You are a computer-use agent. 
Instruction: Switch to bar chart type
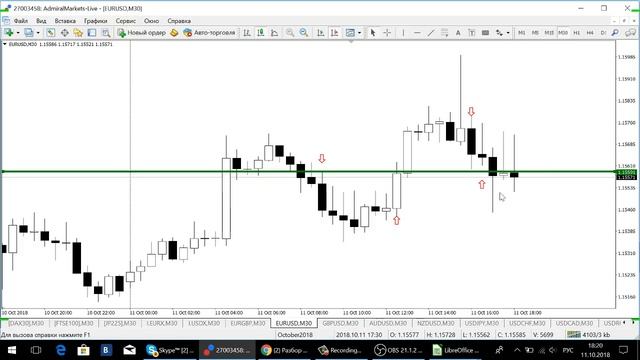[247, 33]
